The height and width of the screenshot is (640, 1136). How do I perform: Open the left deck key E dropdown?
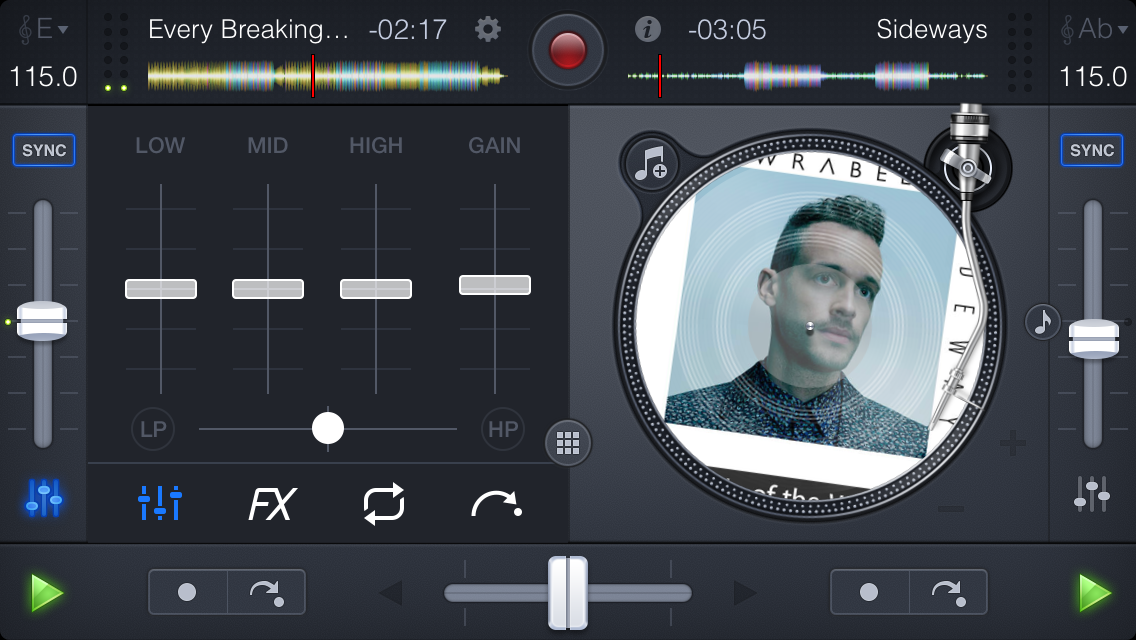point(43,29)
